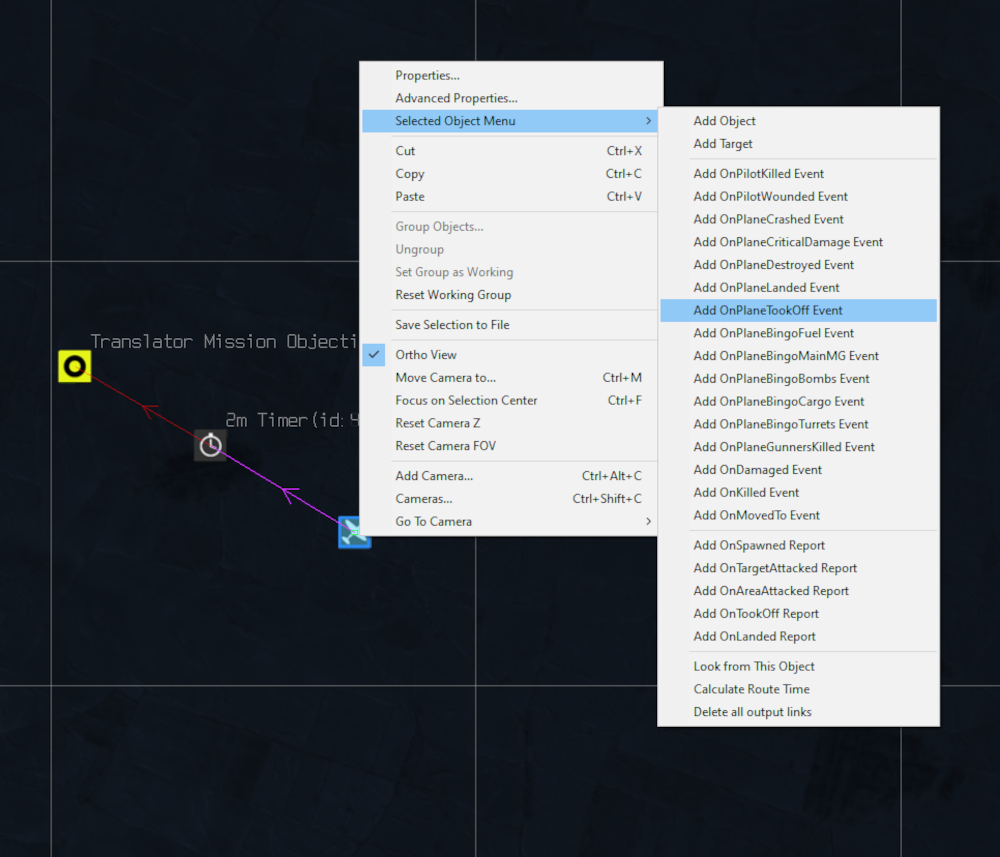This screenshot has width=1000, height=857.
Task: Select the 2m Timer clock icon
Action: [210, 445]
